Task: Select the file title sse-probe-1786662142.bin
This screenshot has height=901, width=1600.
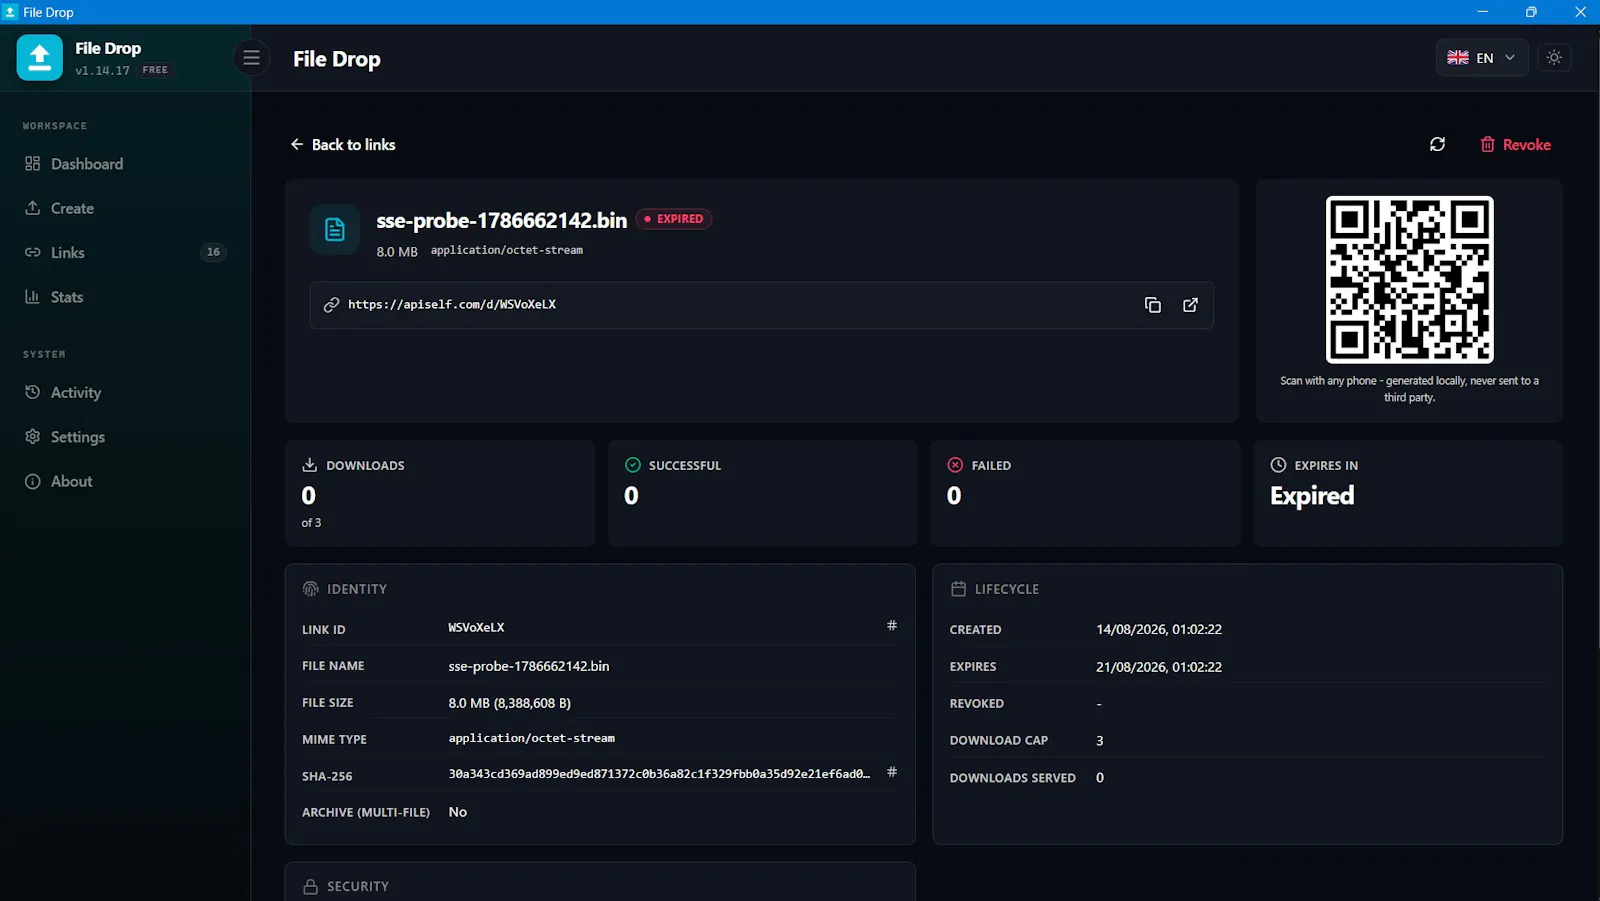Action: (x=501, y=220)
